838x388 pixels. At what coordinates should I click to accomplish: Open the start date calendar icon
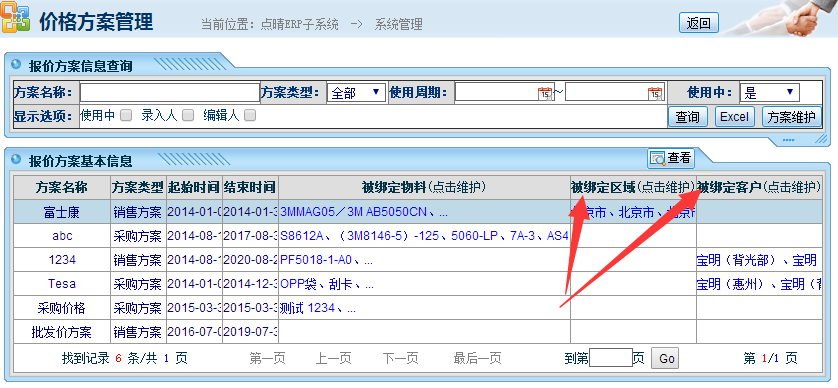coord(545,93)
